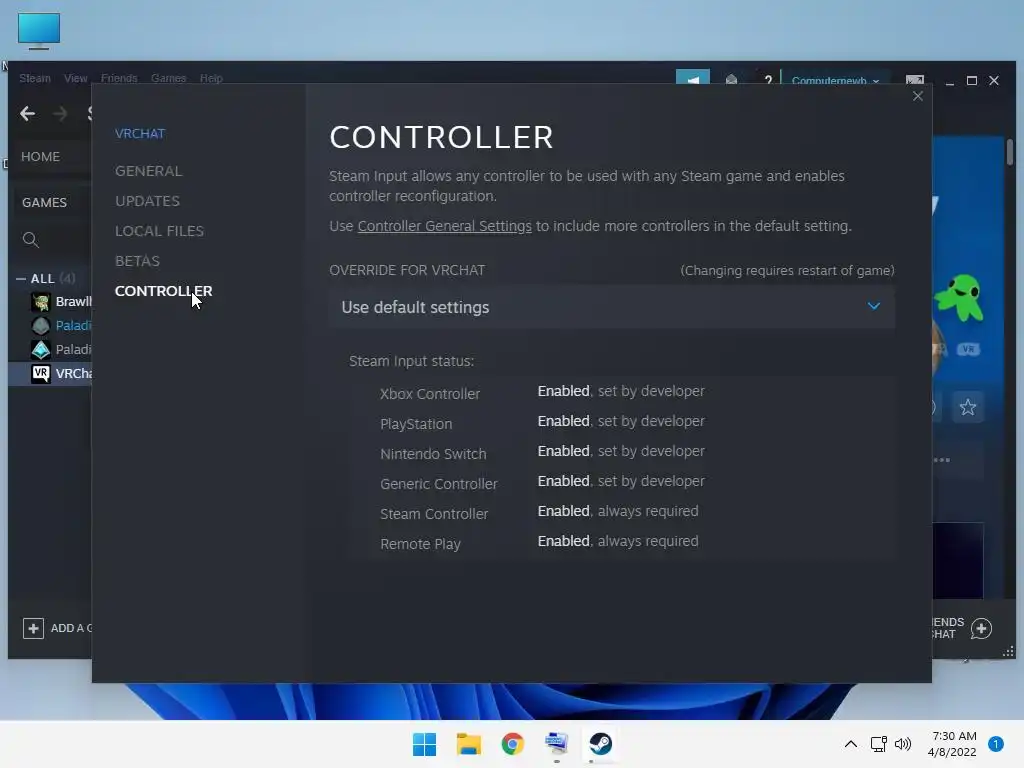1024x768 pixels.
Task: Open the Windows Start menu
Action: click(x=424, y=744)
